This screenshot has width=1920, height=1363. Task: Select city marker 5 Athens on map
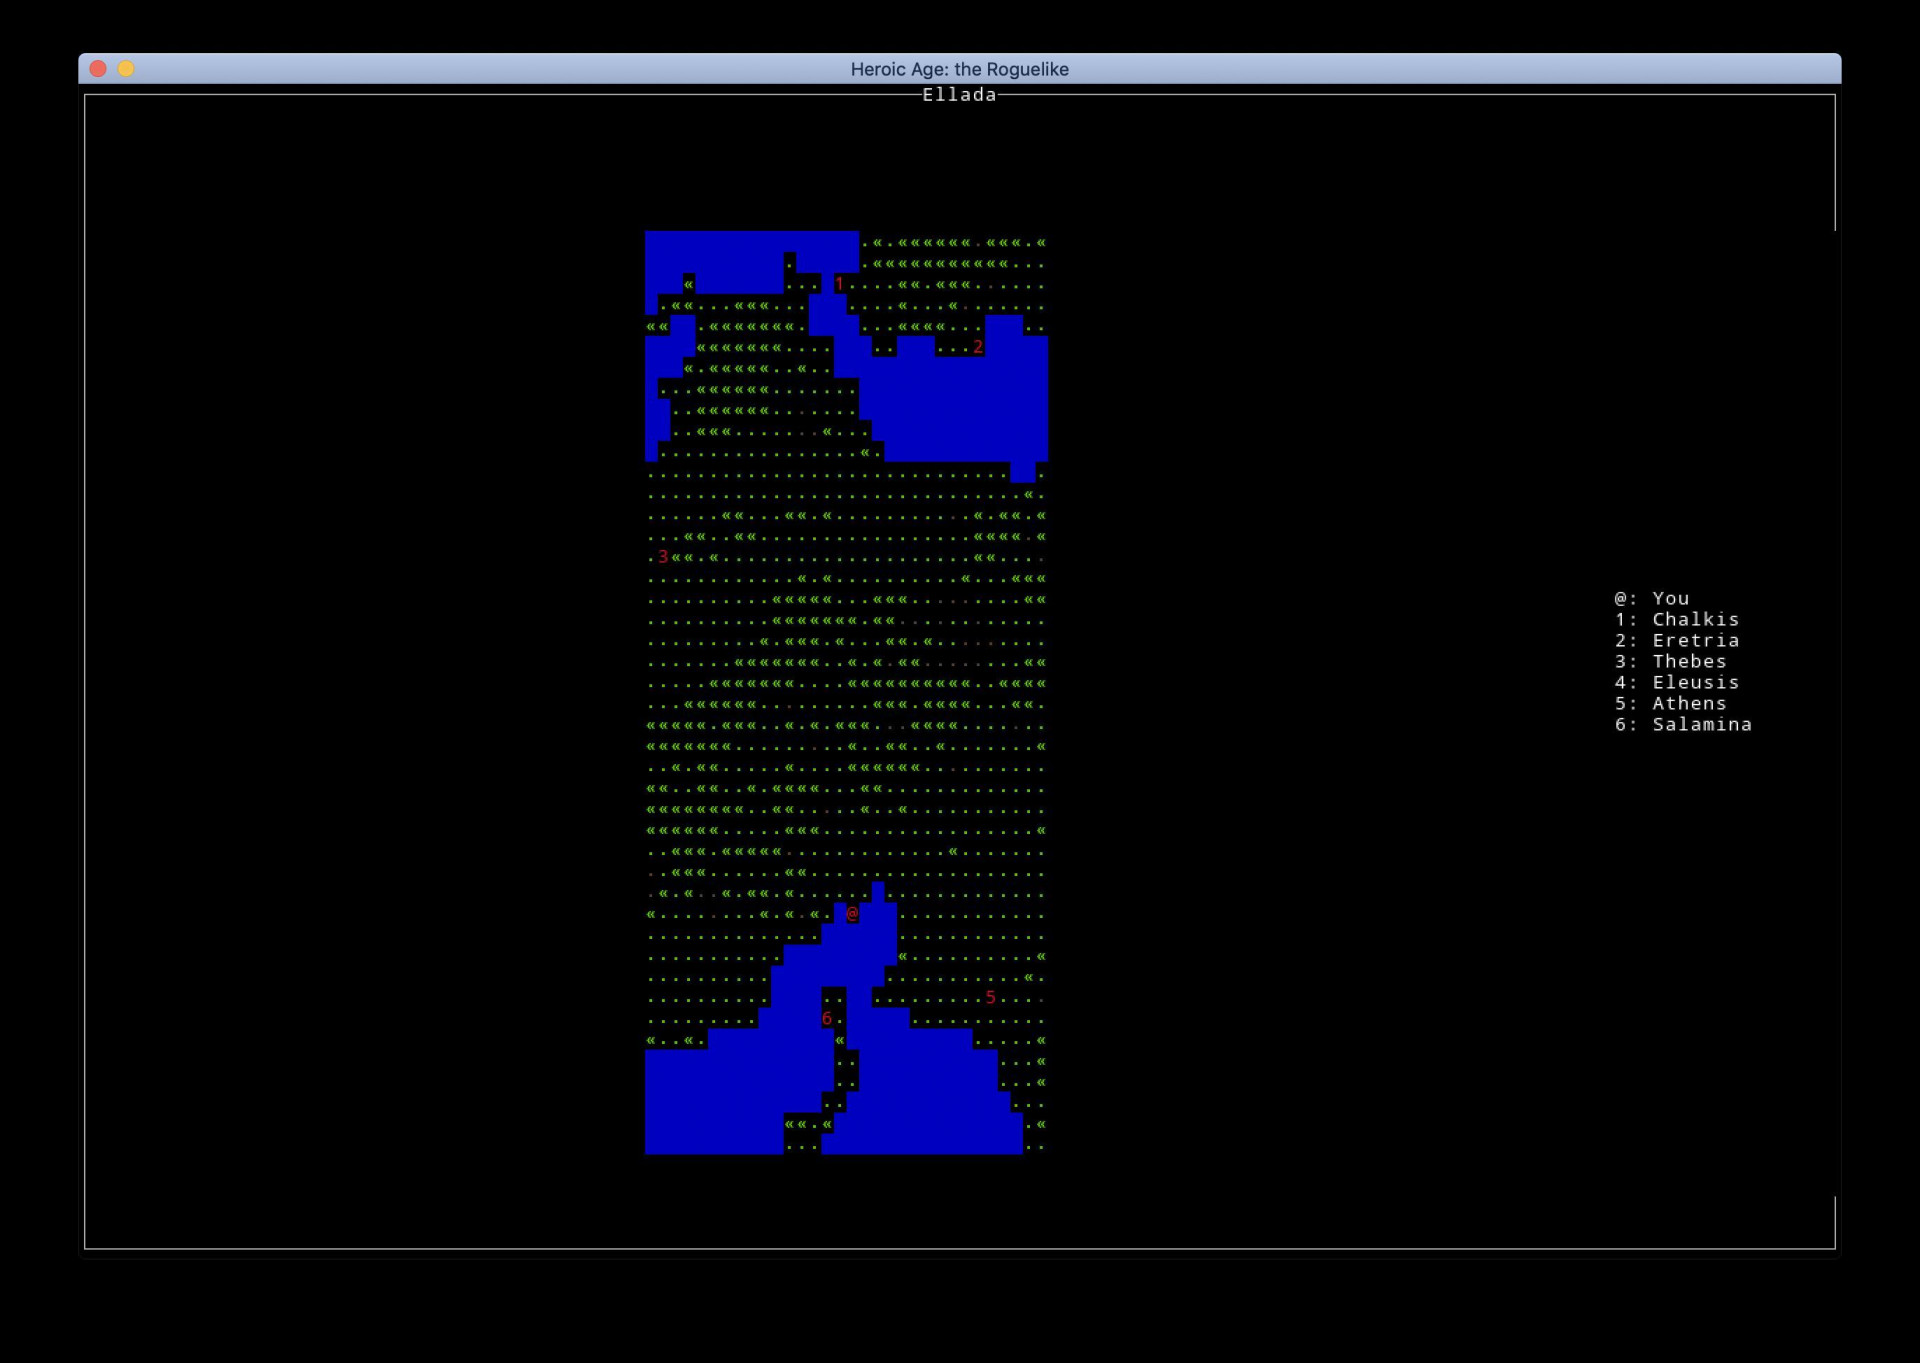990,998
